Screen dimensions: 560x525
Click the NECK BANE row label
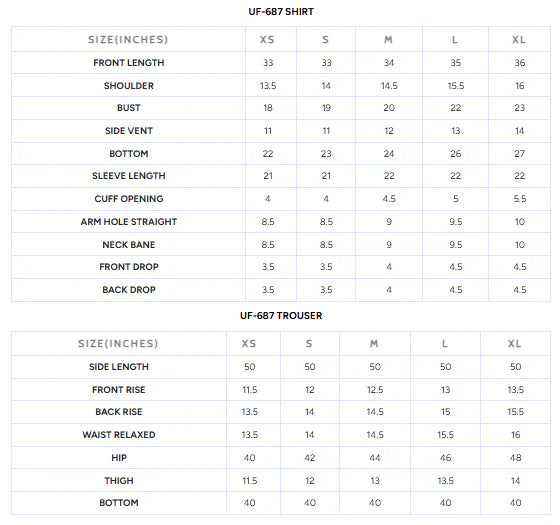click(129, 245)
